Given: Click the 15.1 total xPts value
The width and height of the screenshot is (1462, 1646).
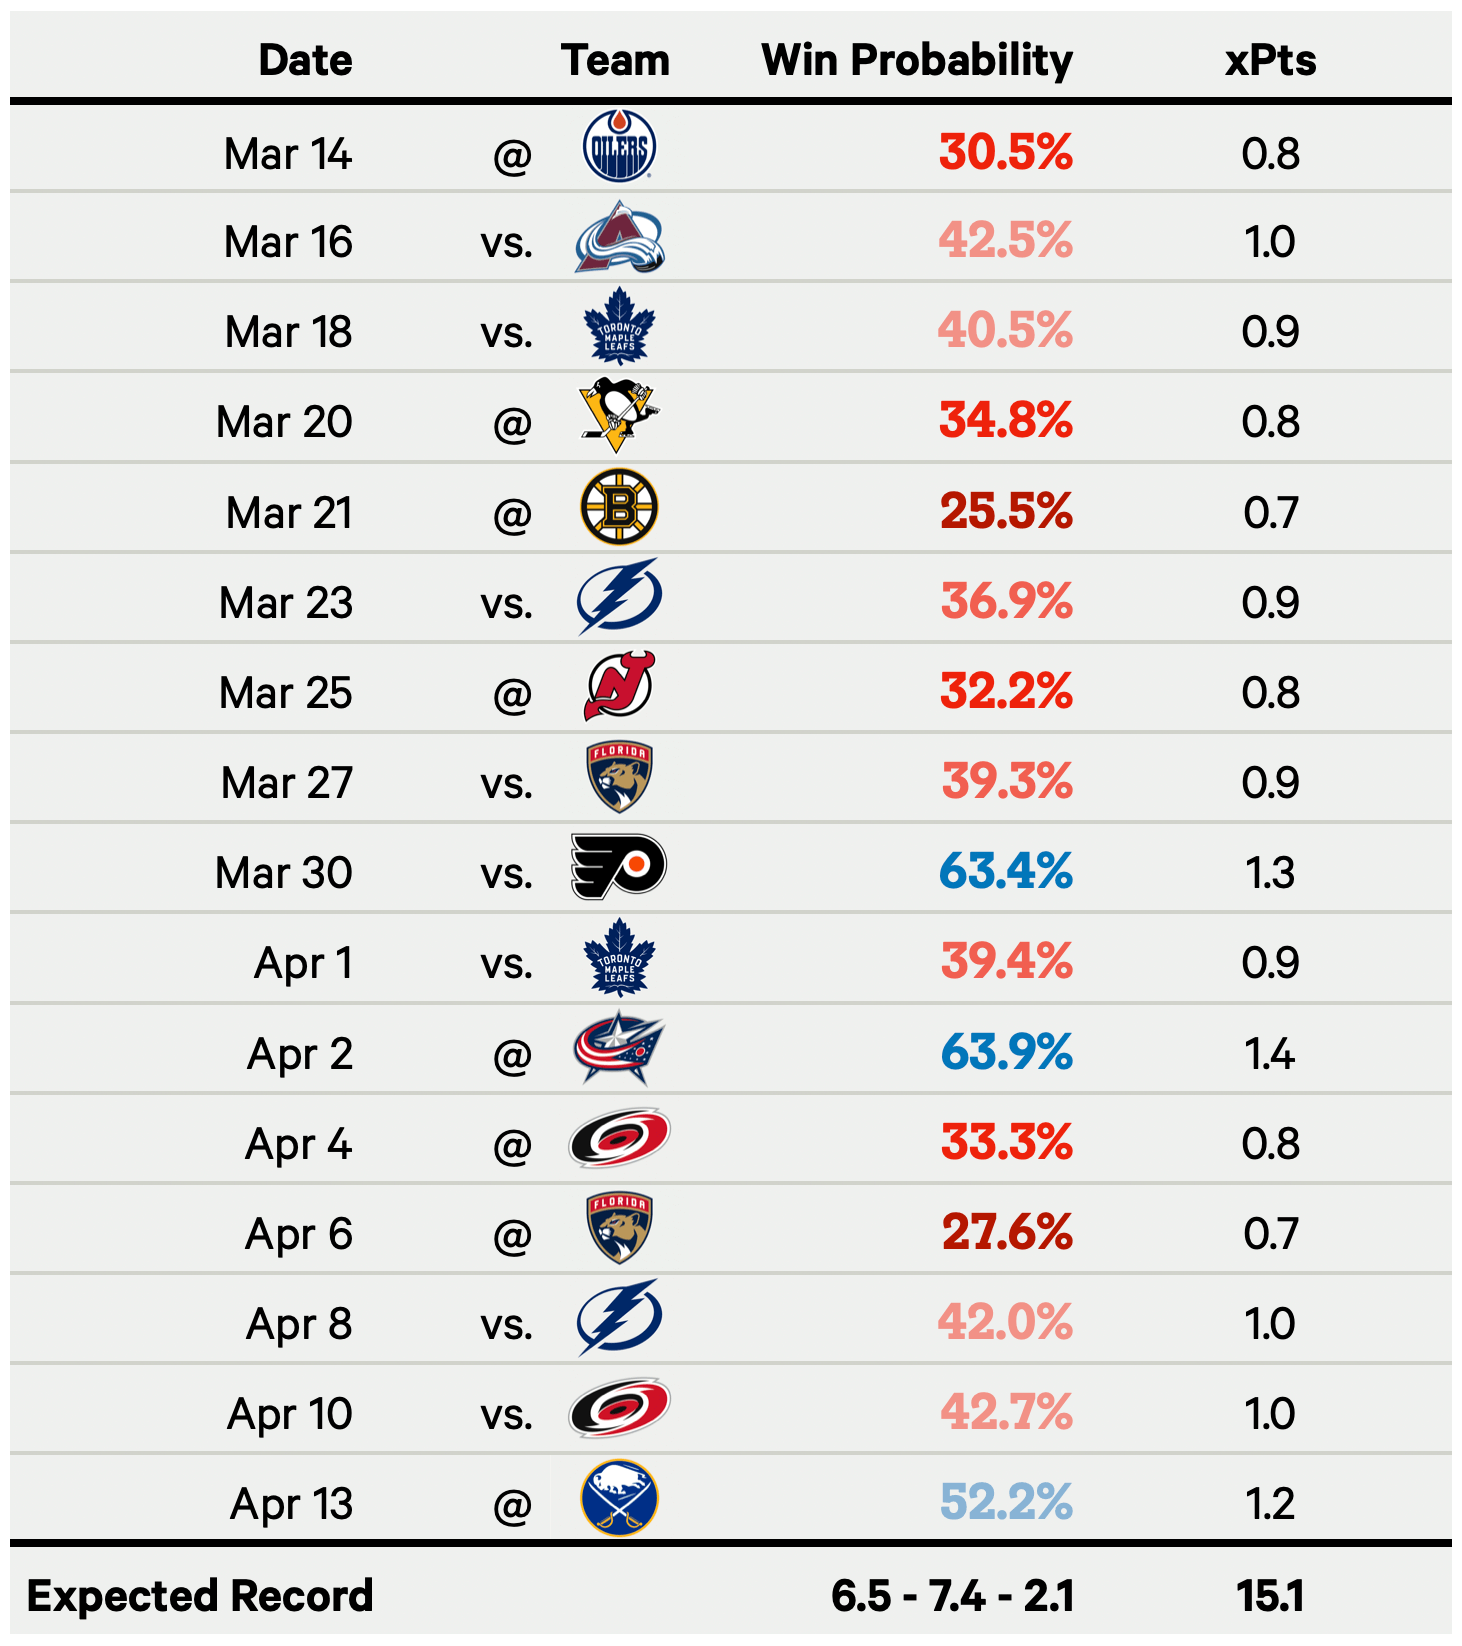Looking at the screenshot, I should (1270, 1595).
